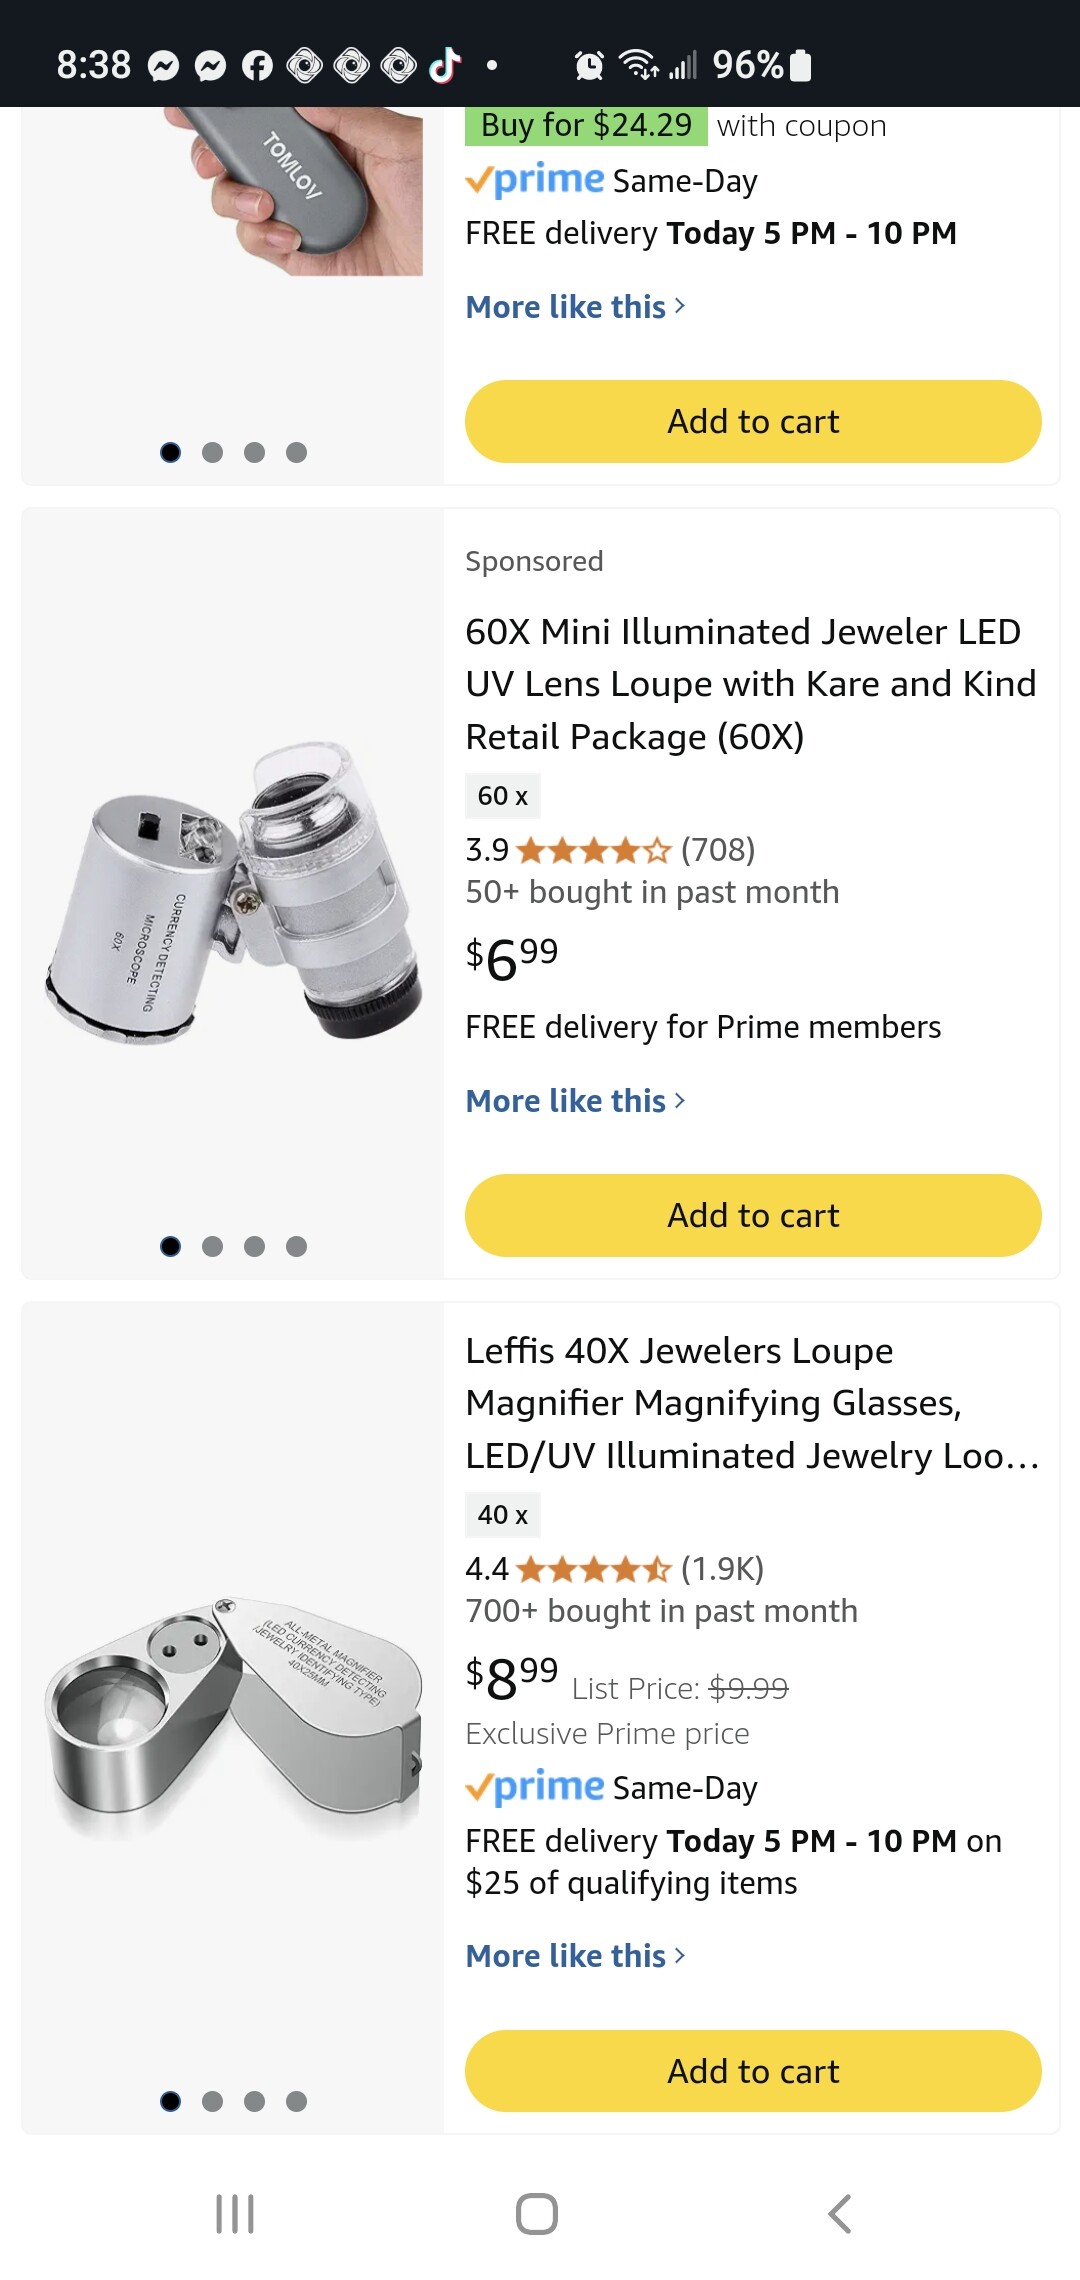Select second image dot for 60X Mini loupe
The width and height of the screenshot is (1080, 2280).
[x=212, y=1246]
